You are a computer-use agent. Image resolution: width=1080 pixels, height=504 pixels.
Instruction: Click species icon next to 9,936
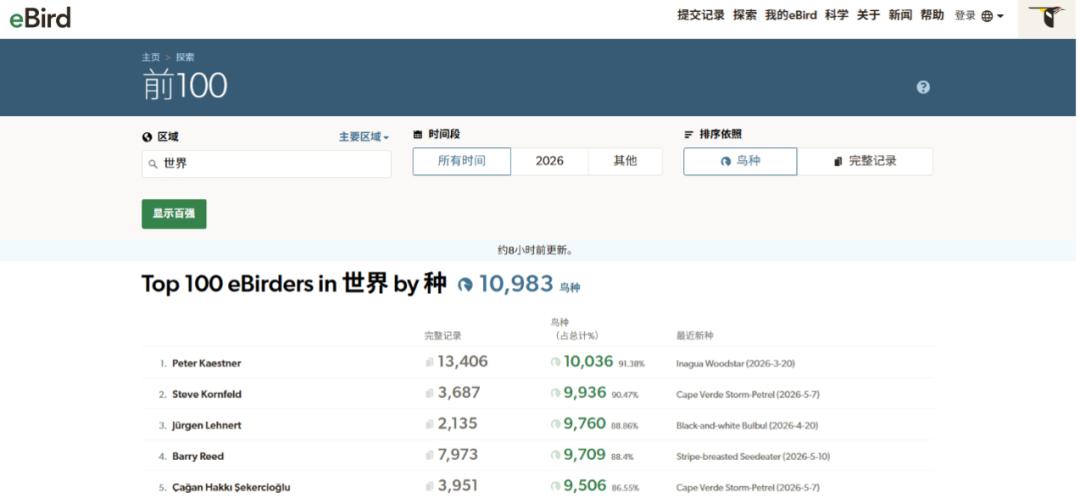click(x=555, y=393)
